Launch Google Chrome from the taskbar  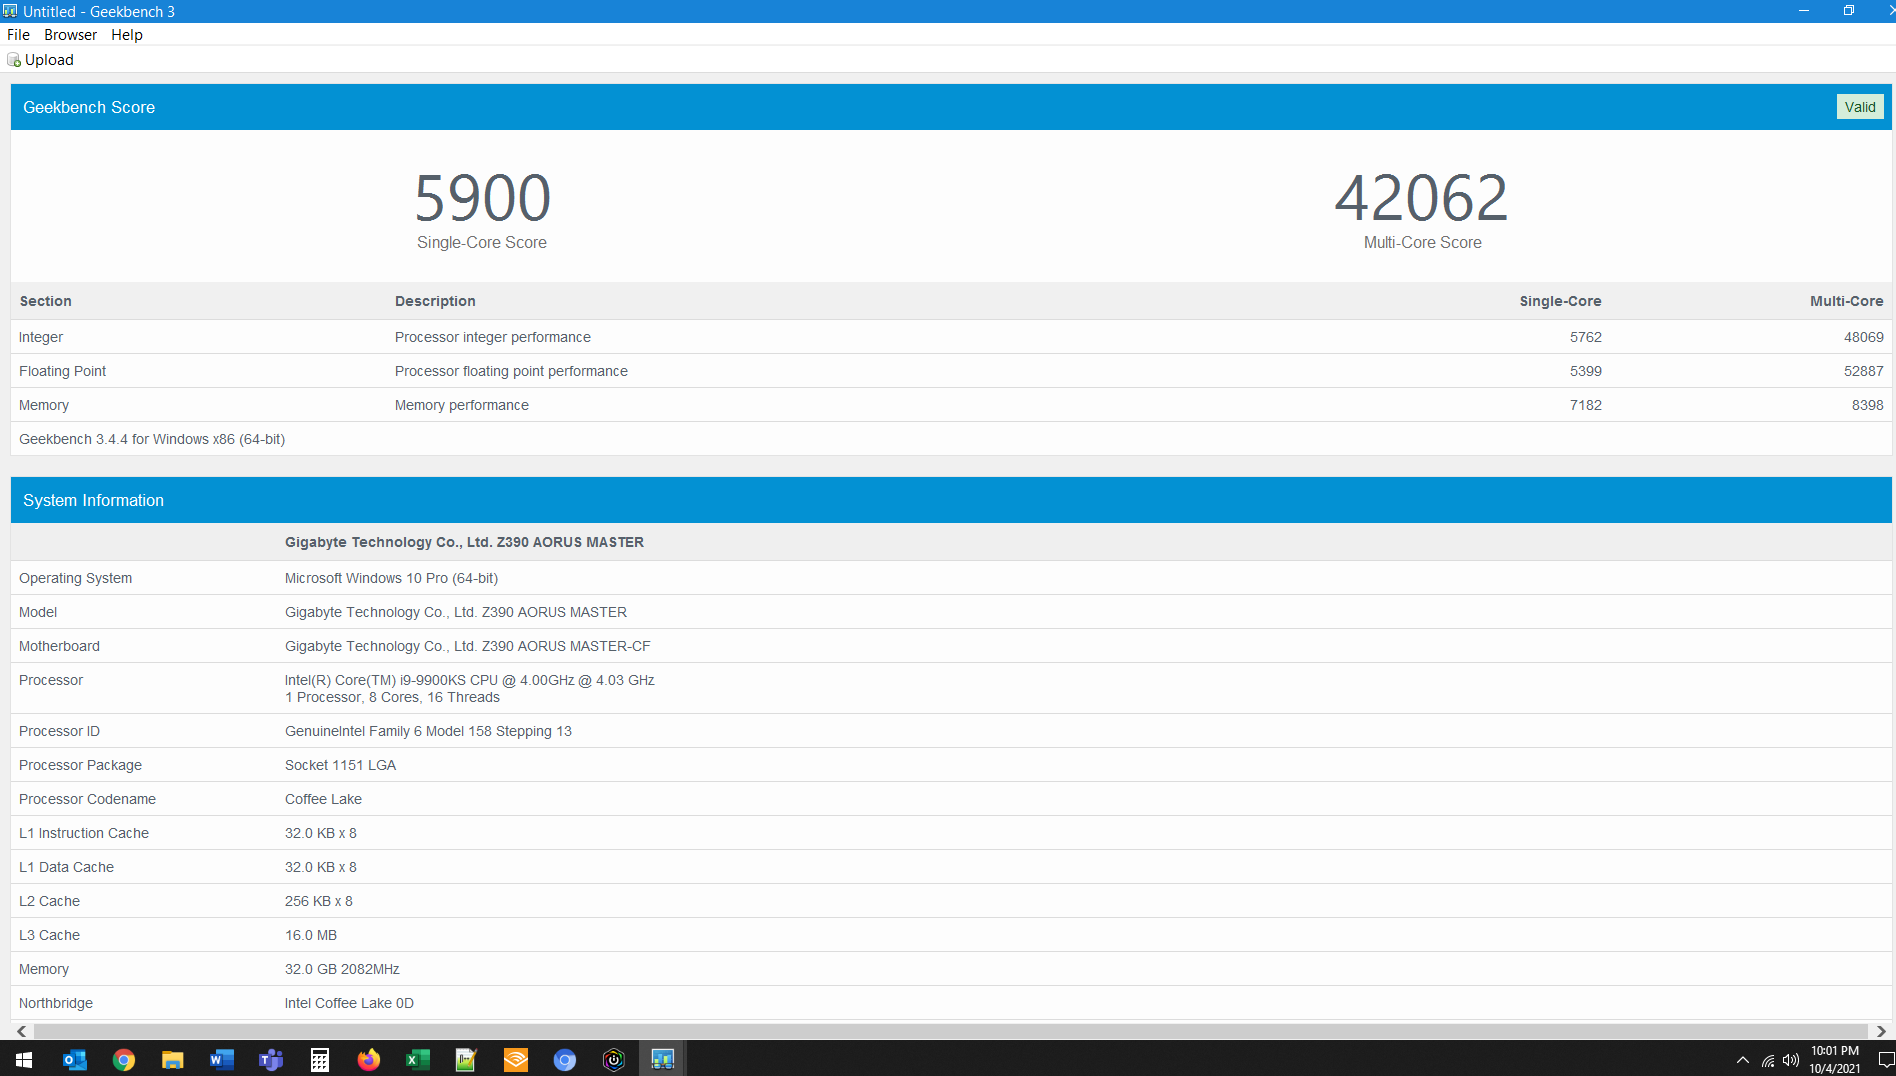[x=124, y=1060]
